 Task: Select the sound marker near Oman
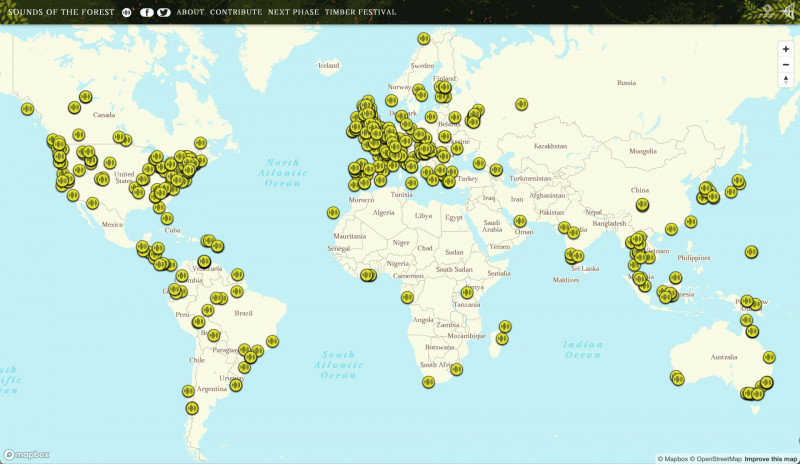(520, 221)
